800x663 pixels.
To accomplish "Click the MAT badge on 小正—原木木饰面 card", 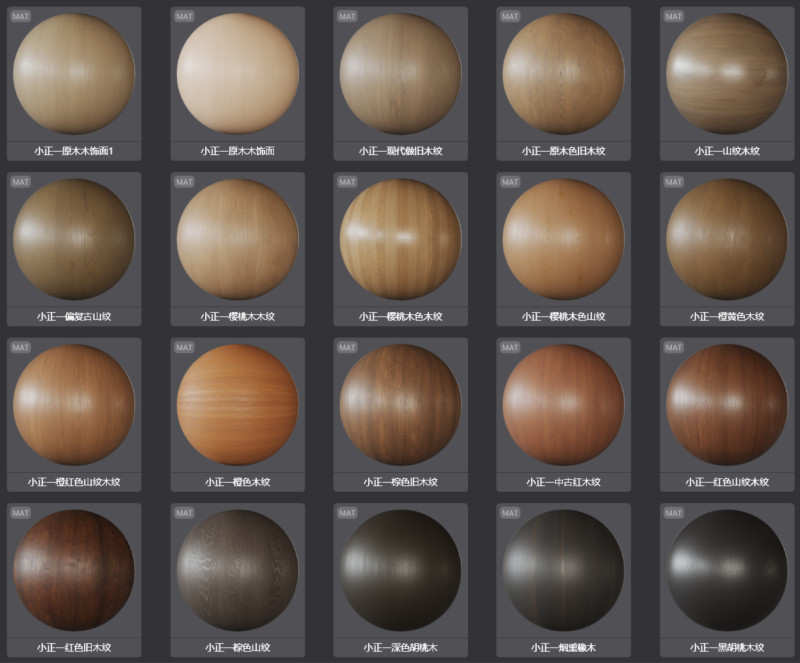I will click(184, 16).
